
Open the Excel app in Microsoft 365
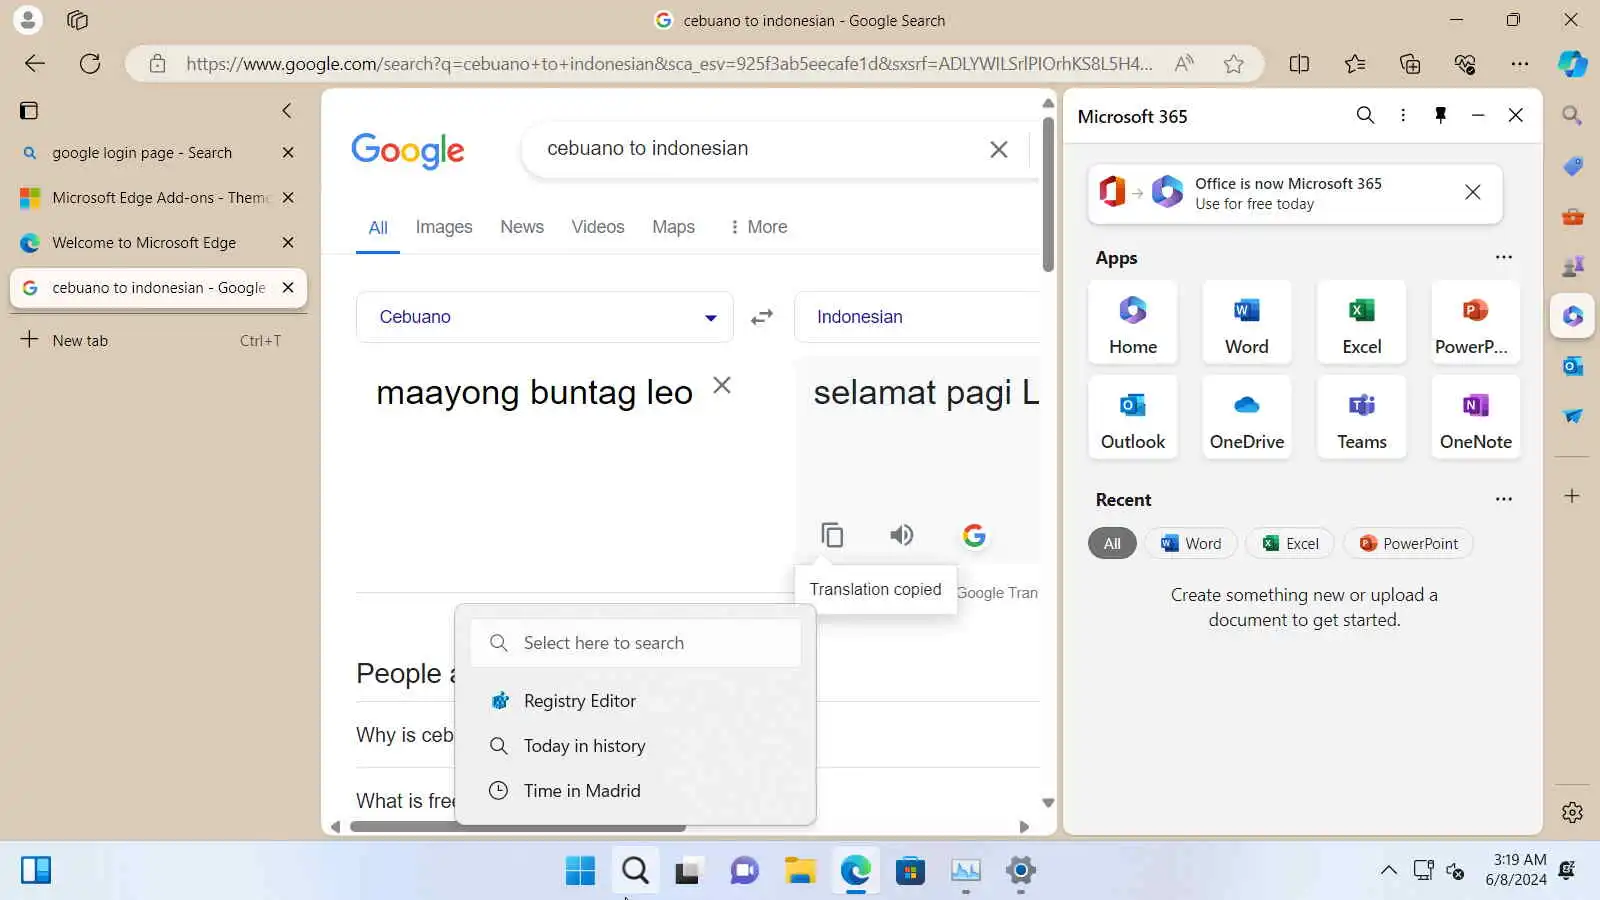point(1361,321)
